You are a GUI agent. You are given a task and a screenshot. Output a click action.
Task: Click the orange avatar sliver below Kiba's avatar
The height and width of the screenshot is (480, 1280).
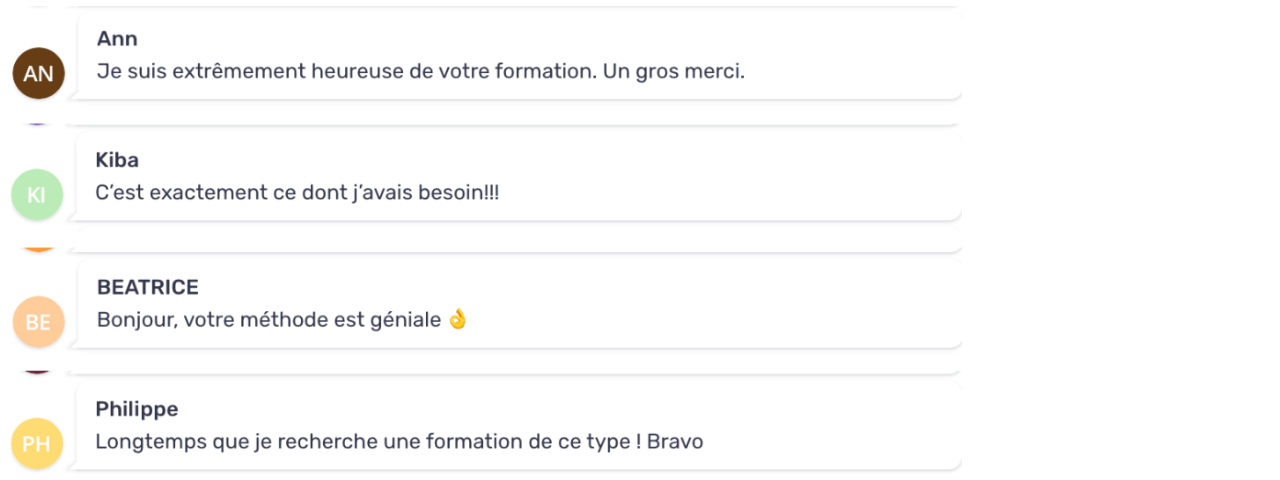37,249
